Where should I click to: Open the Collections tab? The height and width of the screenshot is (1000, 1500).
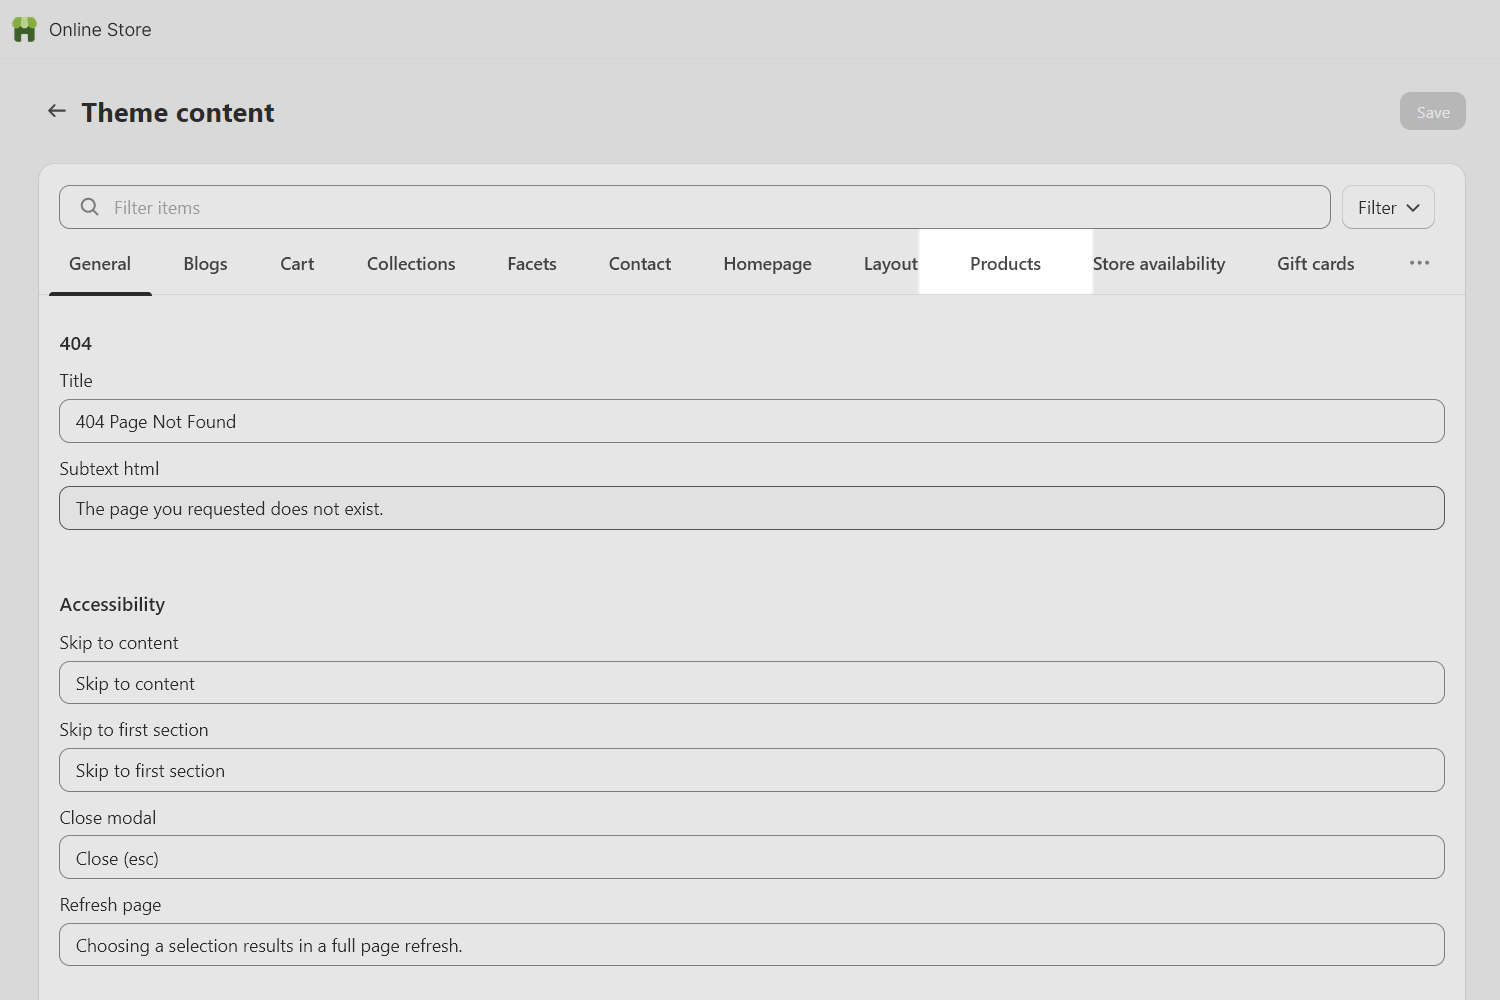click(411, 264)
